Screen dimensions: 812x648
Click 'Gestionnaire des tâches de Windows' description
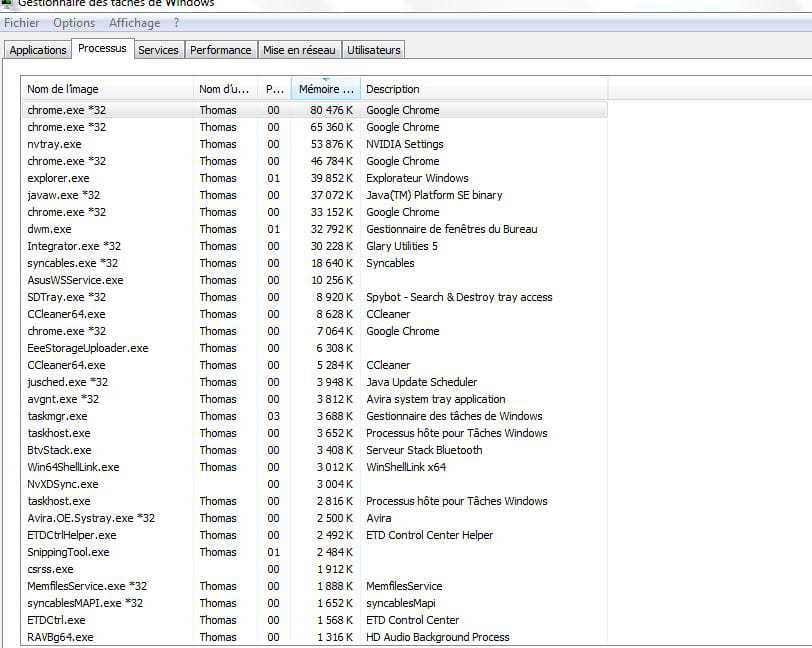point(454,416)
